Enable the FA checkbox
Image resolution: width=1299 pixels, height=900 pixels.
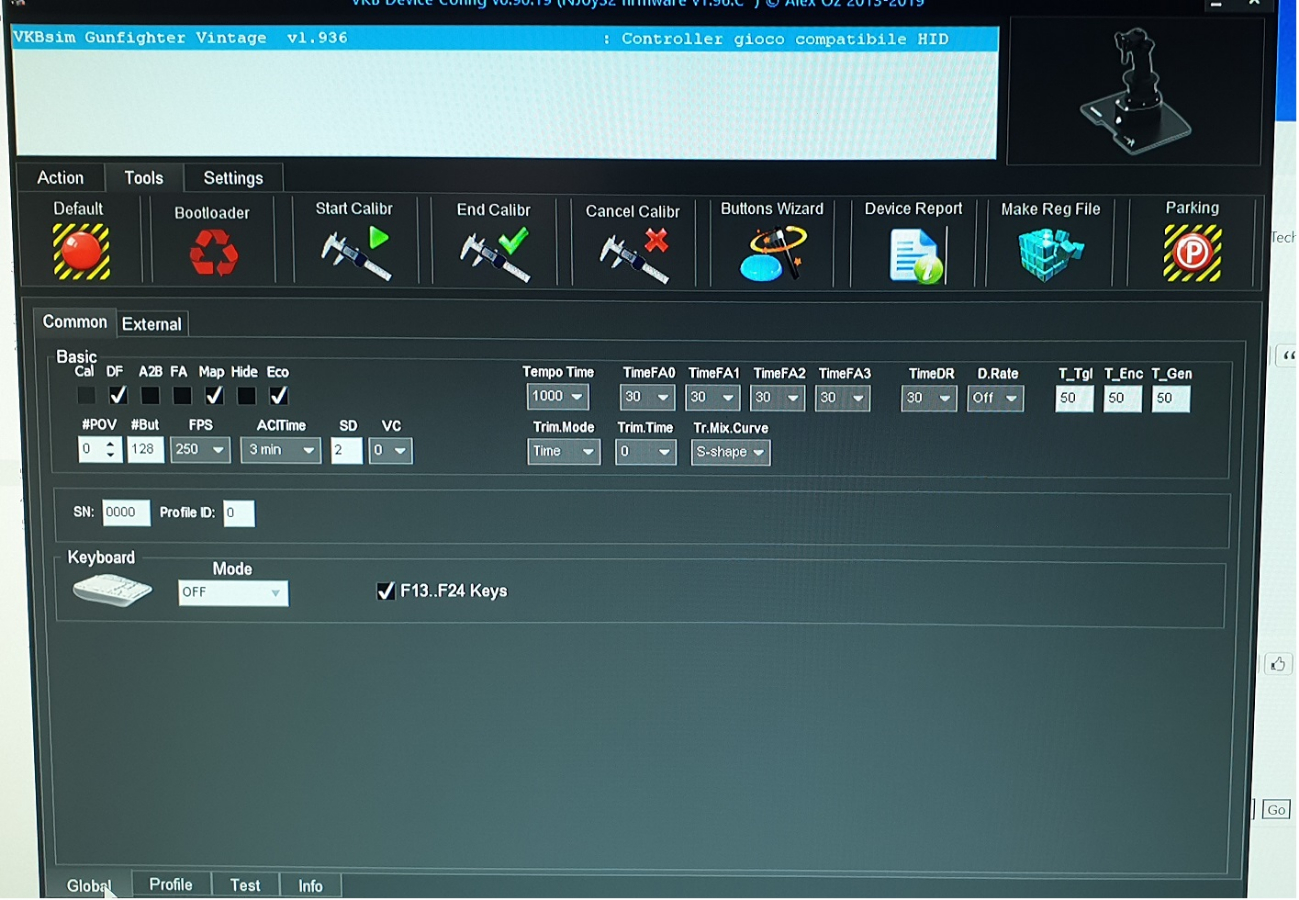click(x=182, y=396)
